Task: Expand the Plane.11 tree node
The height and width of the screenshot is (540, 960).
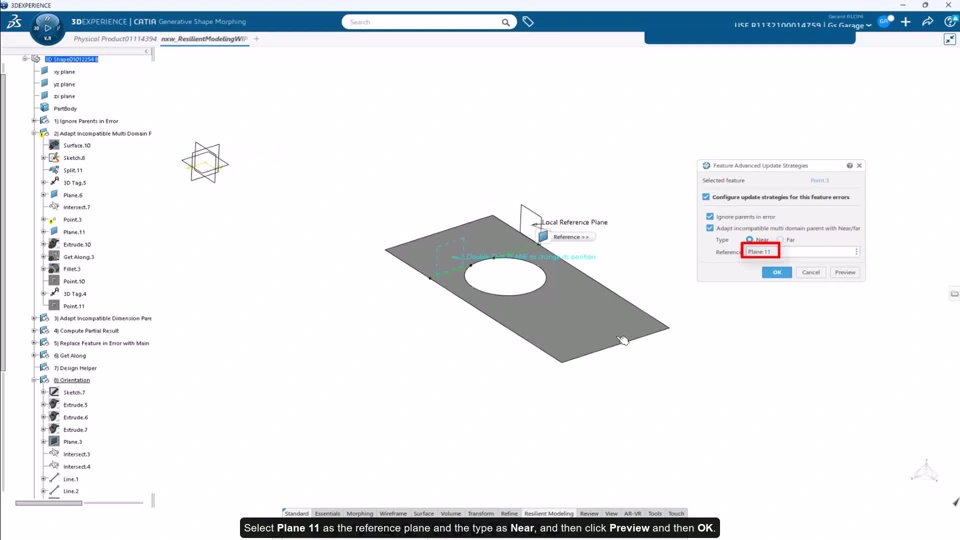Action: (44, 231)
